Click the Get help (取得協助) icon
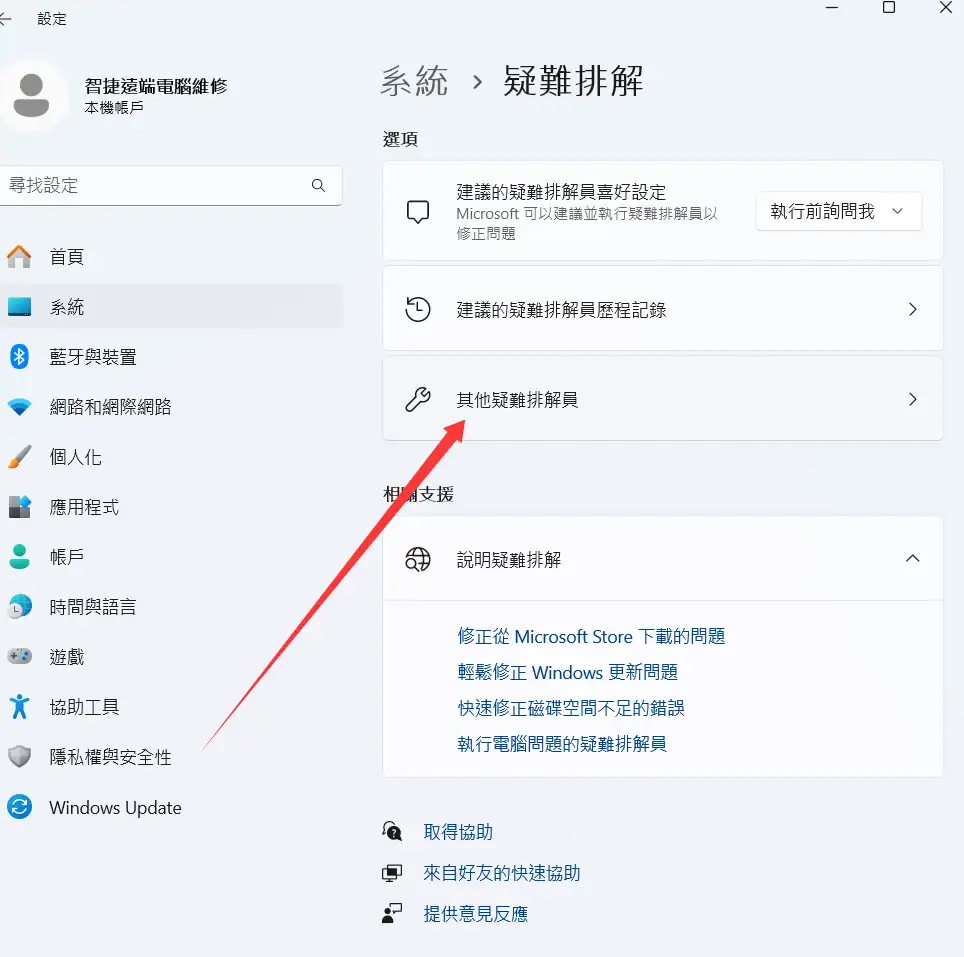This screenshot has height=957, width=964. (x=392, y=832)
